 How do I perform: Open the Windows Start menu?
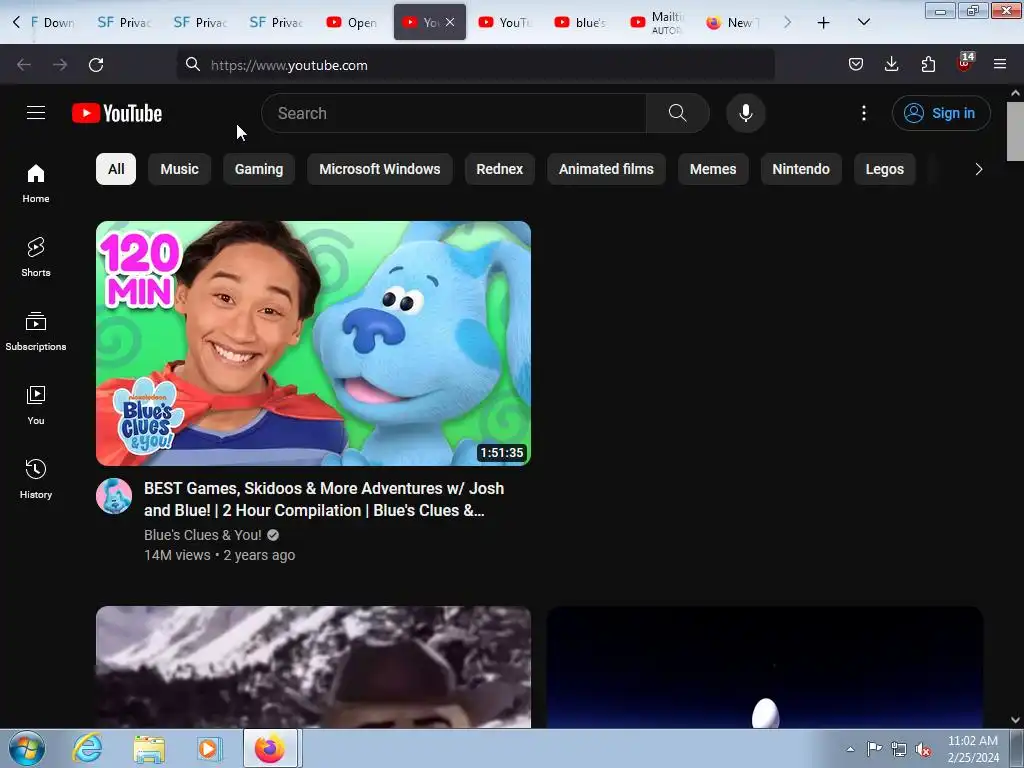coord(27,748)
